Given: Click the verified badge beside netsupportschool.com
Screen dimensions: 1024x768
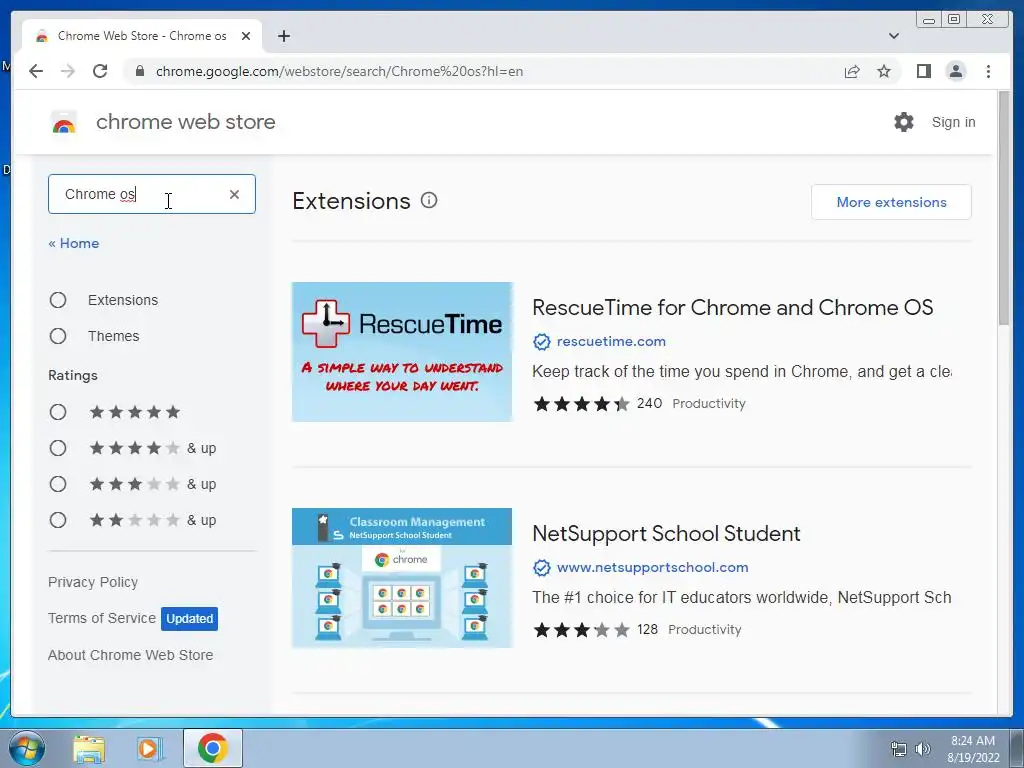Looking at the screenshot, I should 541,568.
